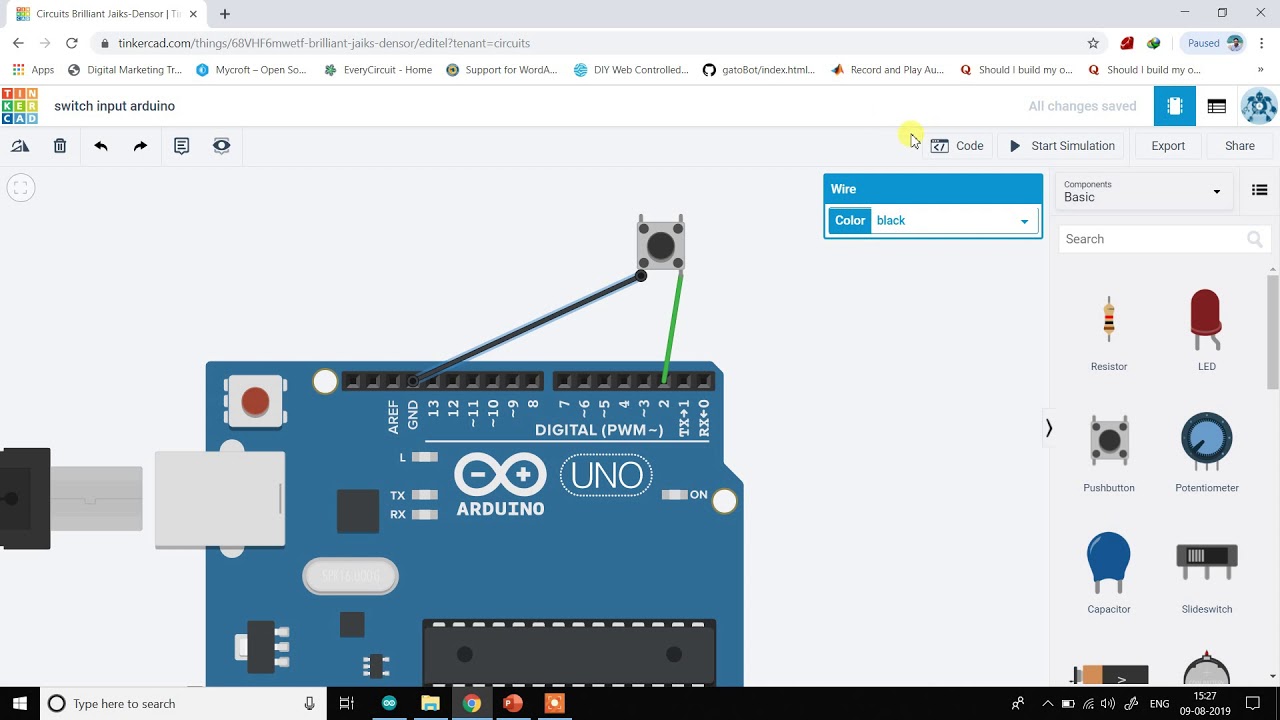Open Record and Play Au... bookmark
Image resolution: width=1280 pixels, height=720 pixels.
(x=887, y=70)
